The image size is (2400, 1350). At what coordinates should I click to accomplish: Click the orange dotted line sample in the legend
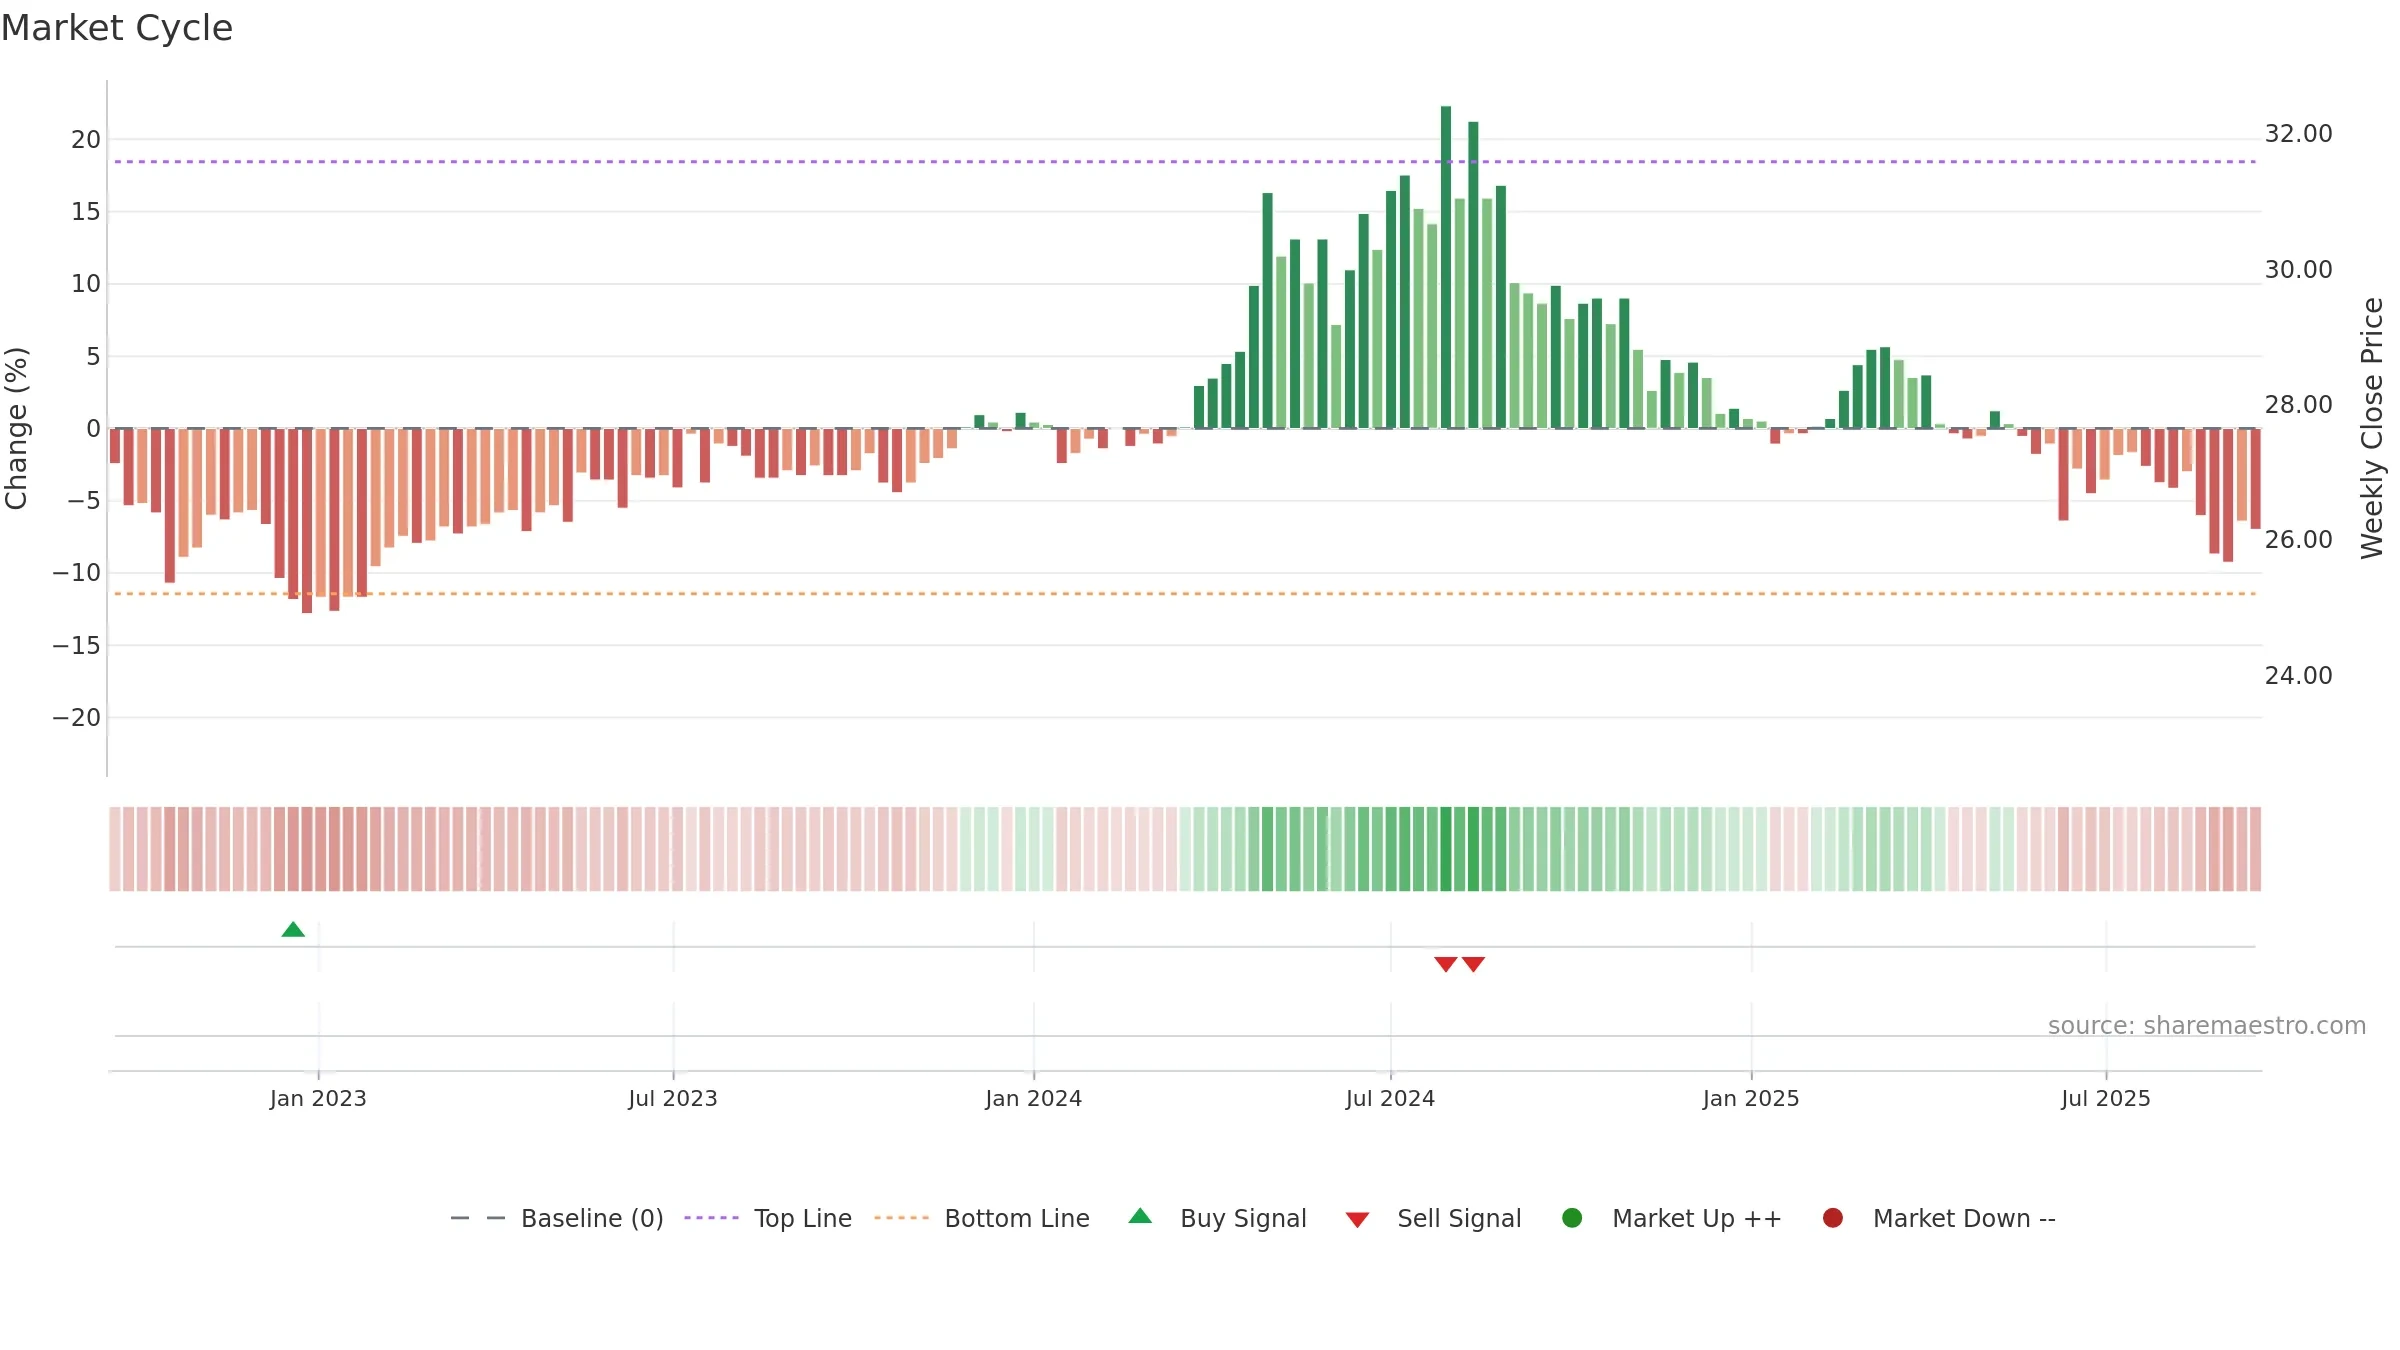tap(901, 1218)
